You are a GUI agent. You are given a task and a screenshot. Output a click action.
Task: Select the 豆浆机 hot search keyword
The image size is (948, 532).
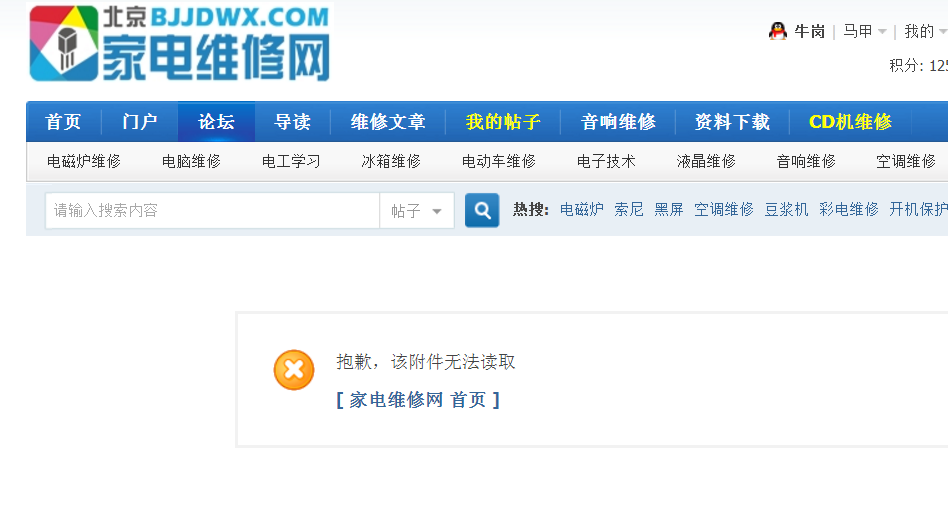(786, 210)
